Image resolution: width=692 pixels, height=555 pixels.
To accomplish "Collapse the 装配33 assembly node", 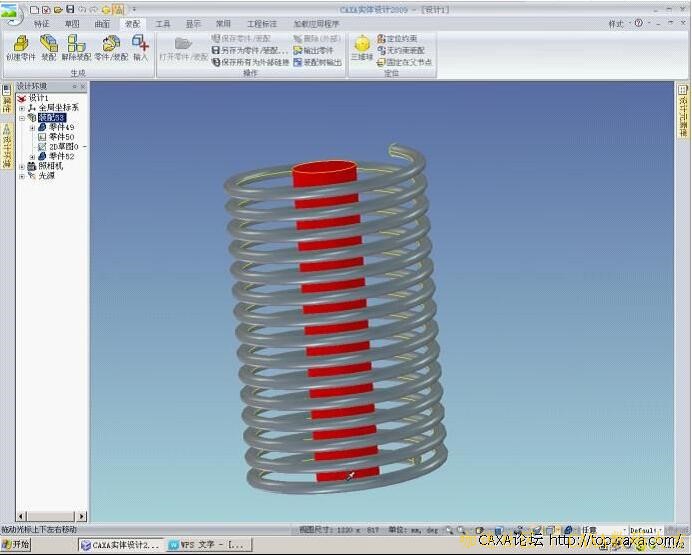I will [x=22, y=117].
